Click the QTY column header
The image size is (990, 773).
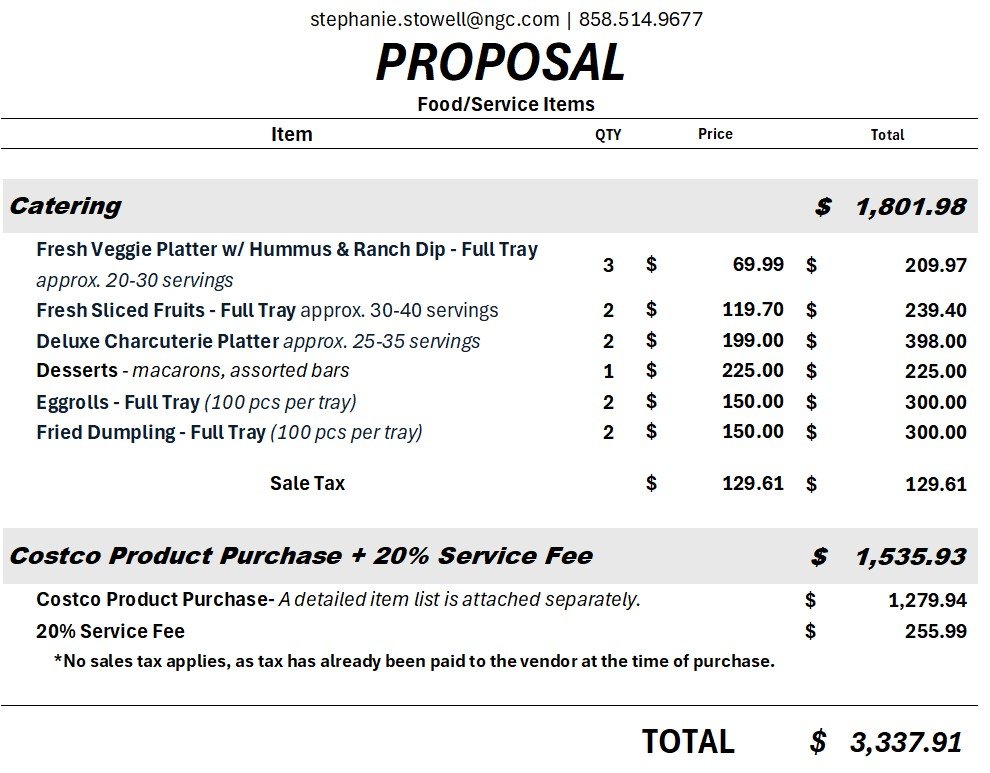pos(608,135)
